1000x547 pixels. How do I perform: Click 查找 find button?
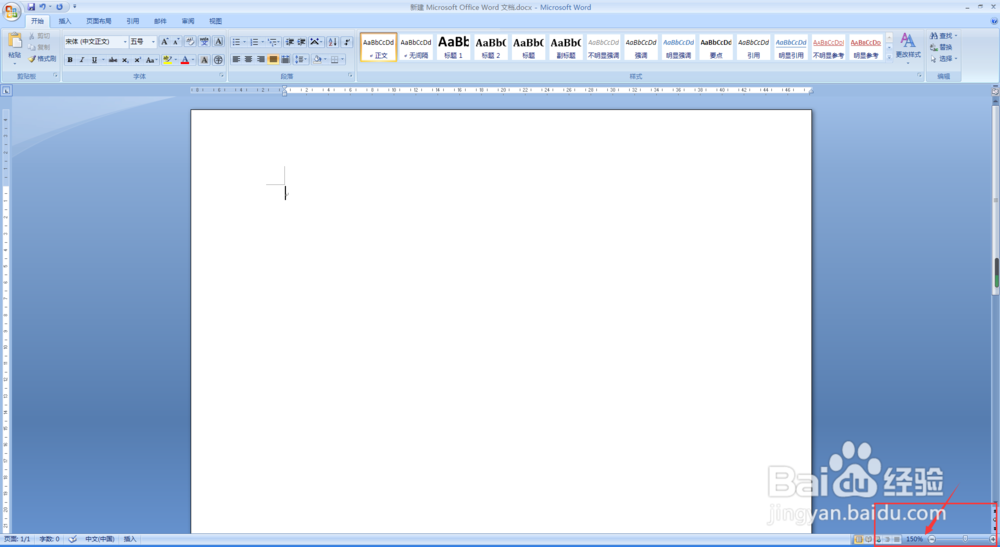(943, 36)
